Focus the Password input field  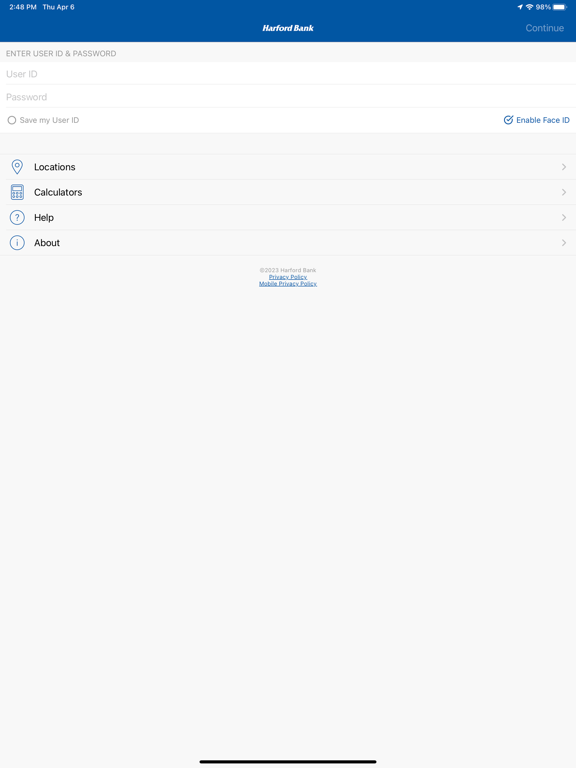(288, 96)
